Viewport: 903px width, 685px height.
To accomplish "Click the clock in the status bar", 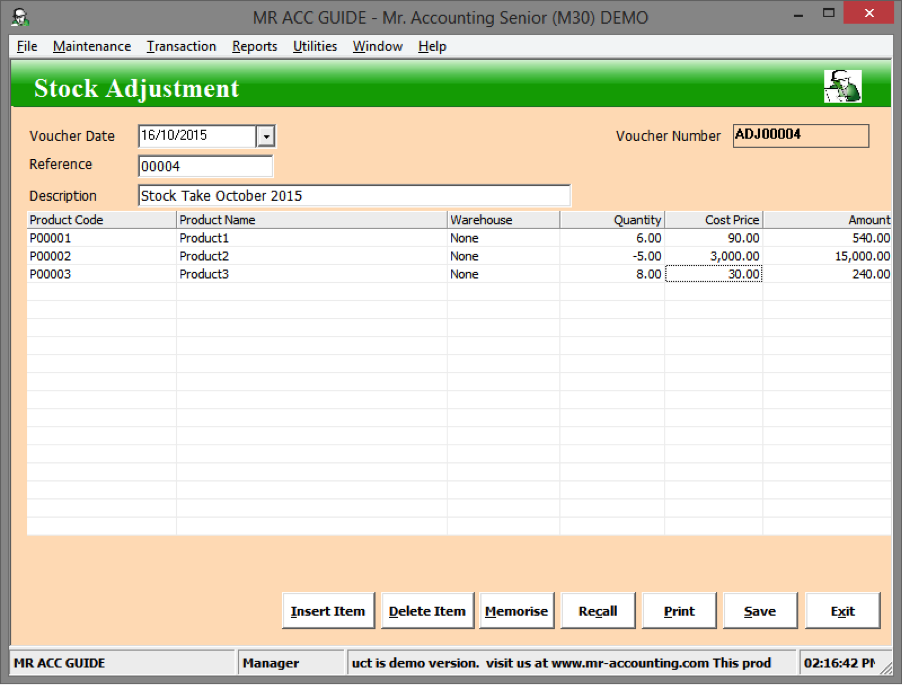I will click(x=839, y=663).
